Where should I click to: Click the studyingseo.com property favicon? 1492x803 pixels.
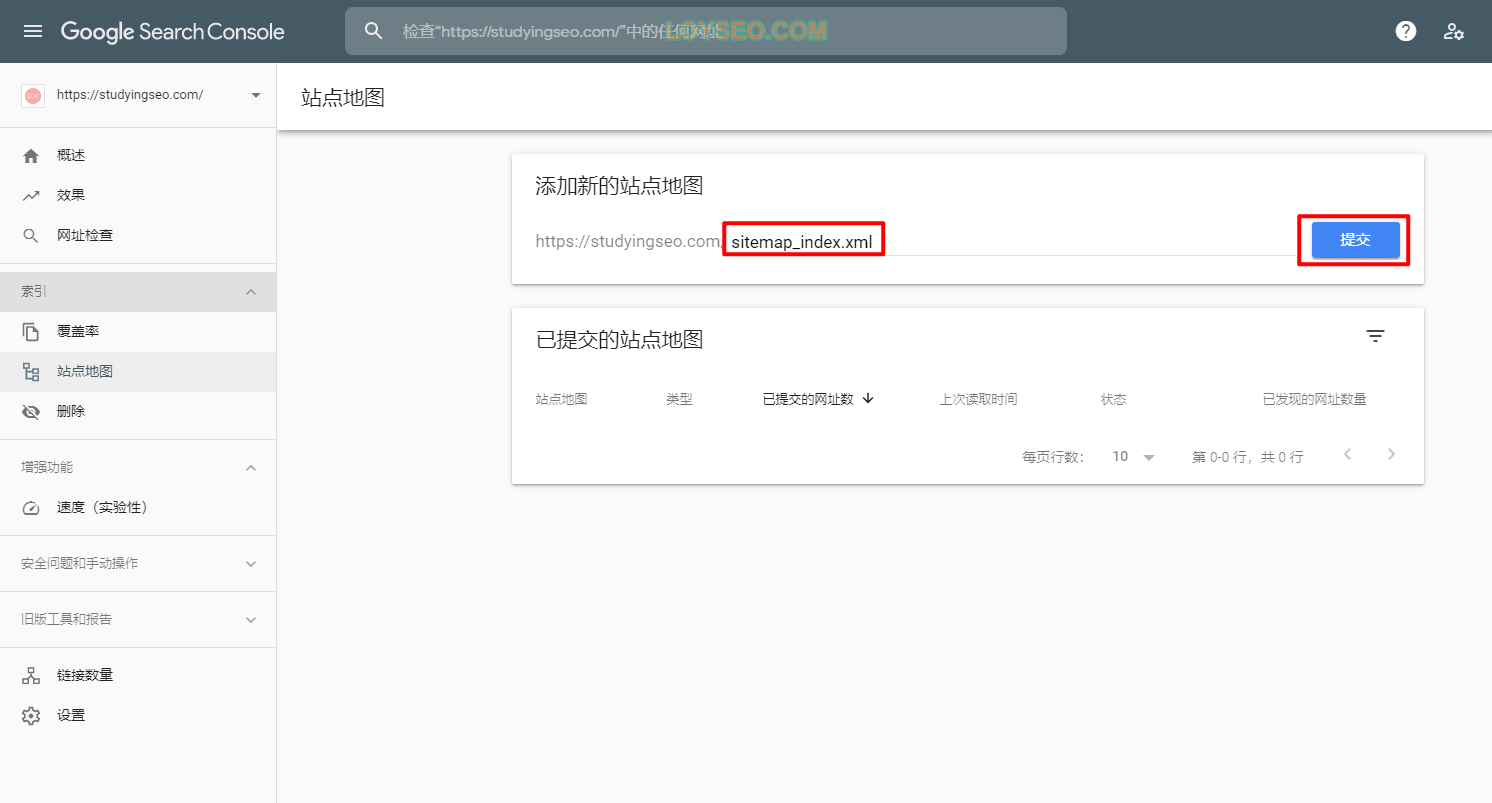[32, 95]
